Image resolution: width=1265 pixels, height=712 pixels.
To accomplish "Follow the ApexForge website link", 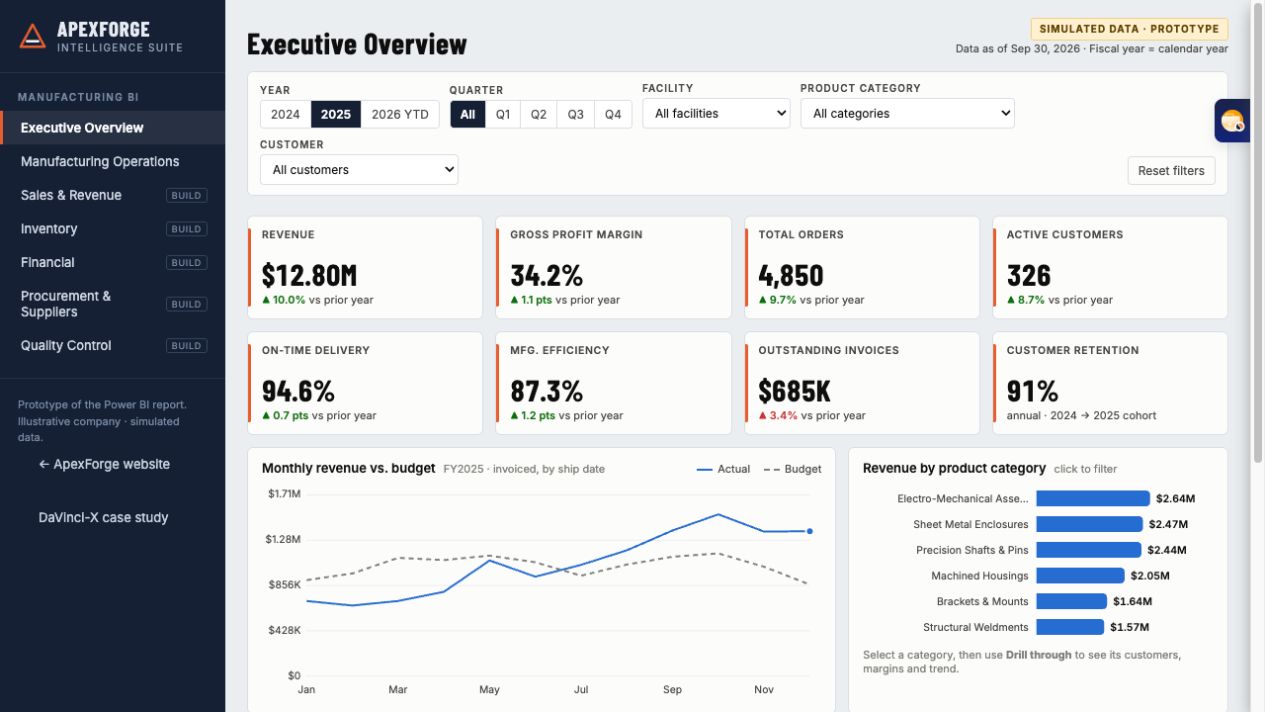I will pyautogui.click(x=104, y=464).
